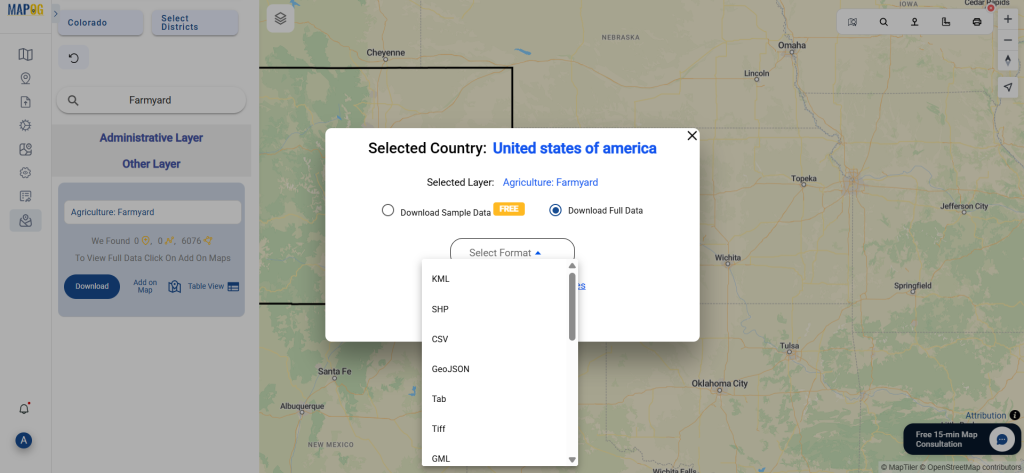Collapse the Select Format dropdown

[512, 253]
